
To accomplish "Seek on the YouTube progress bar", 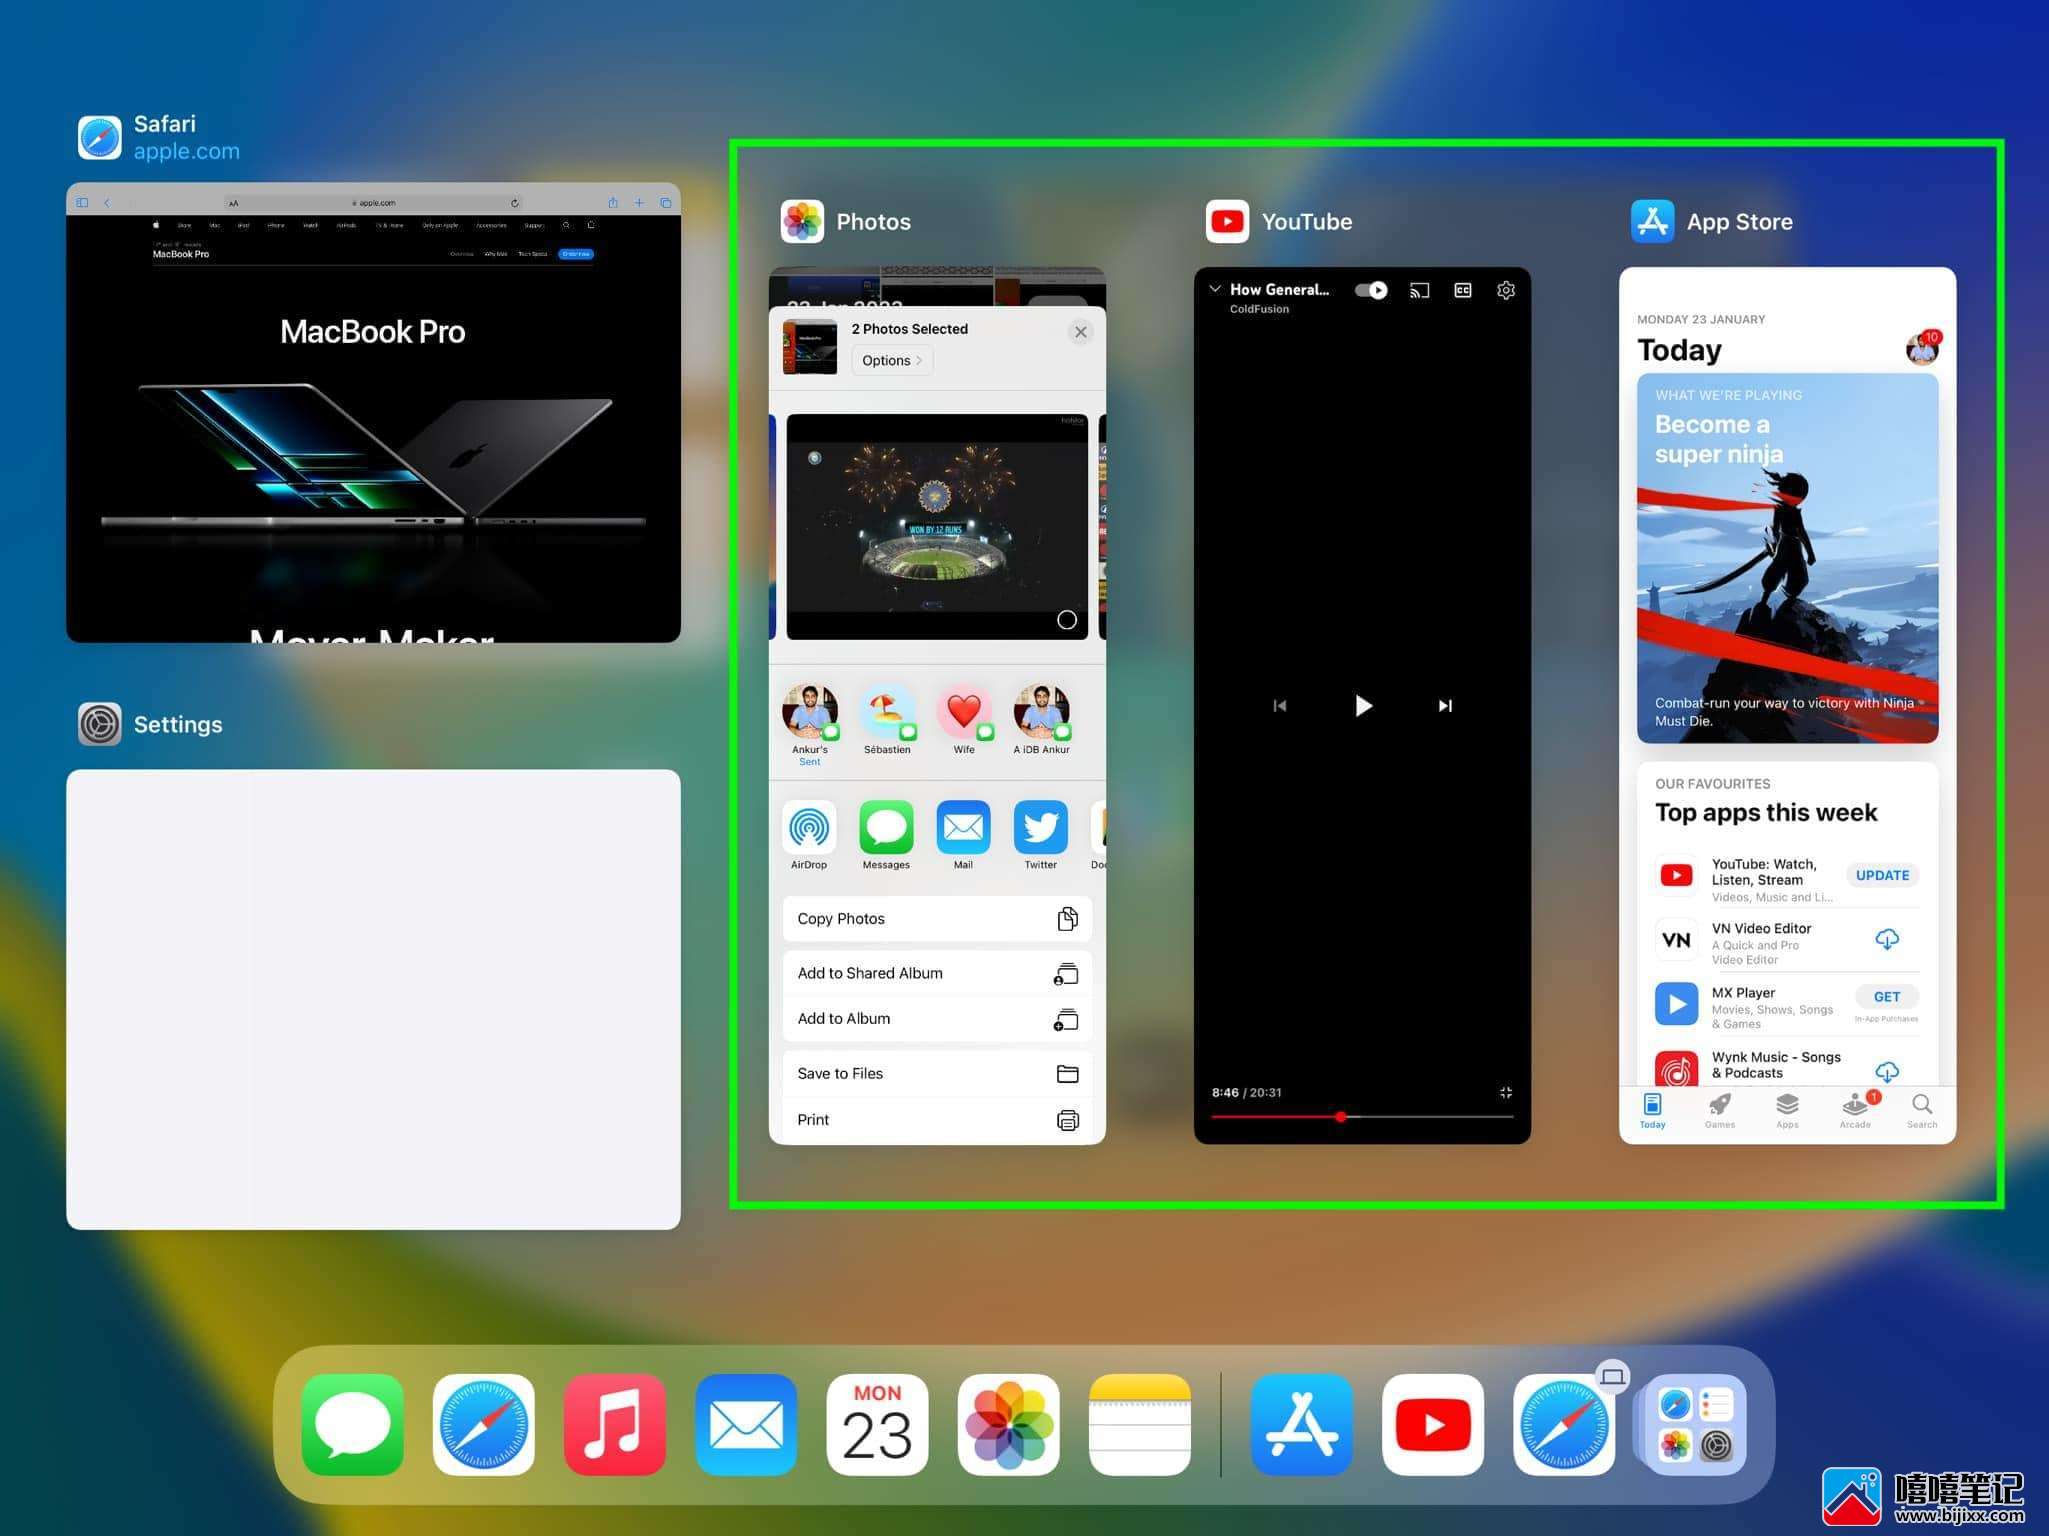I will point(1362,1117).
